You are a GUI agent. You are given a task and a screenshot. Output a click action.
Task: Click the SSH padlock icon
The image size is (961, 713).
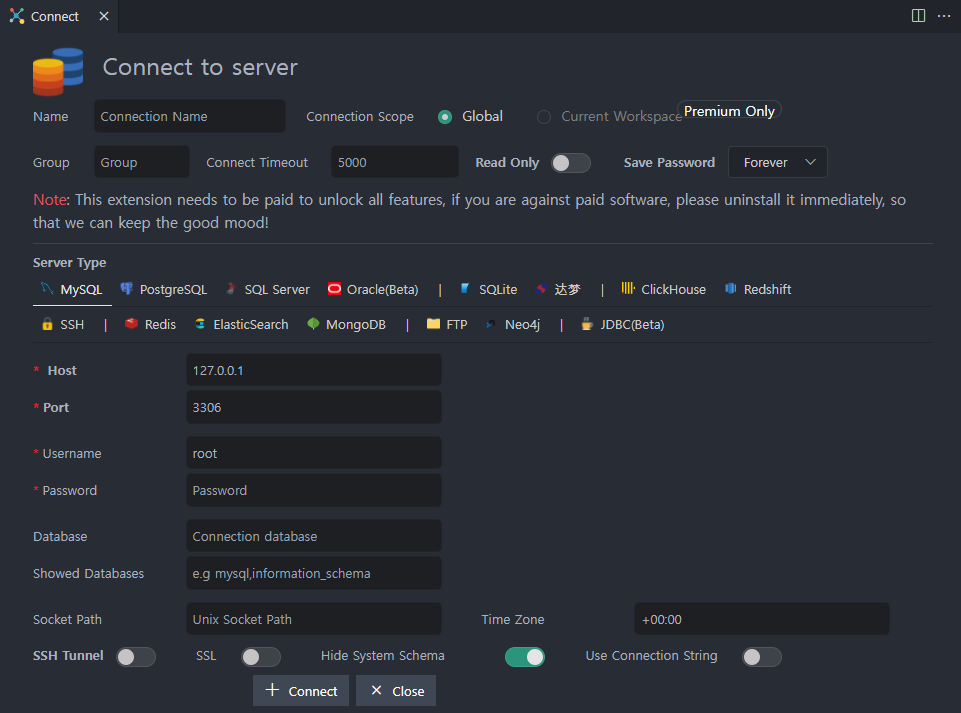click(x=47, y=324)
